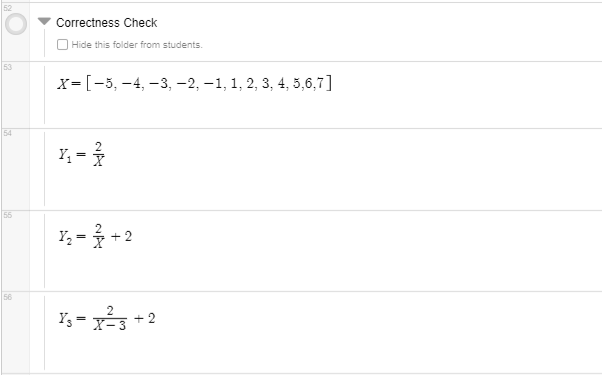The width and height of the screenshot is (602, 375).
Task: Click row number 54 in the gutter
Action: pyautogui.click(x=8, y=133)
